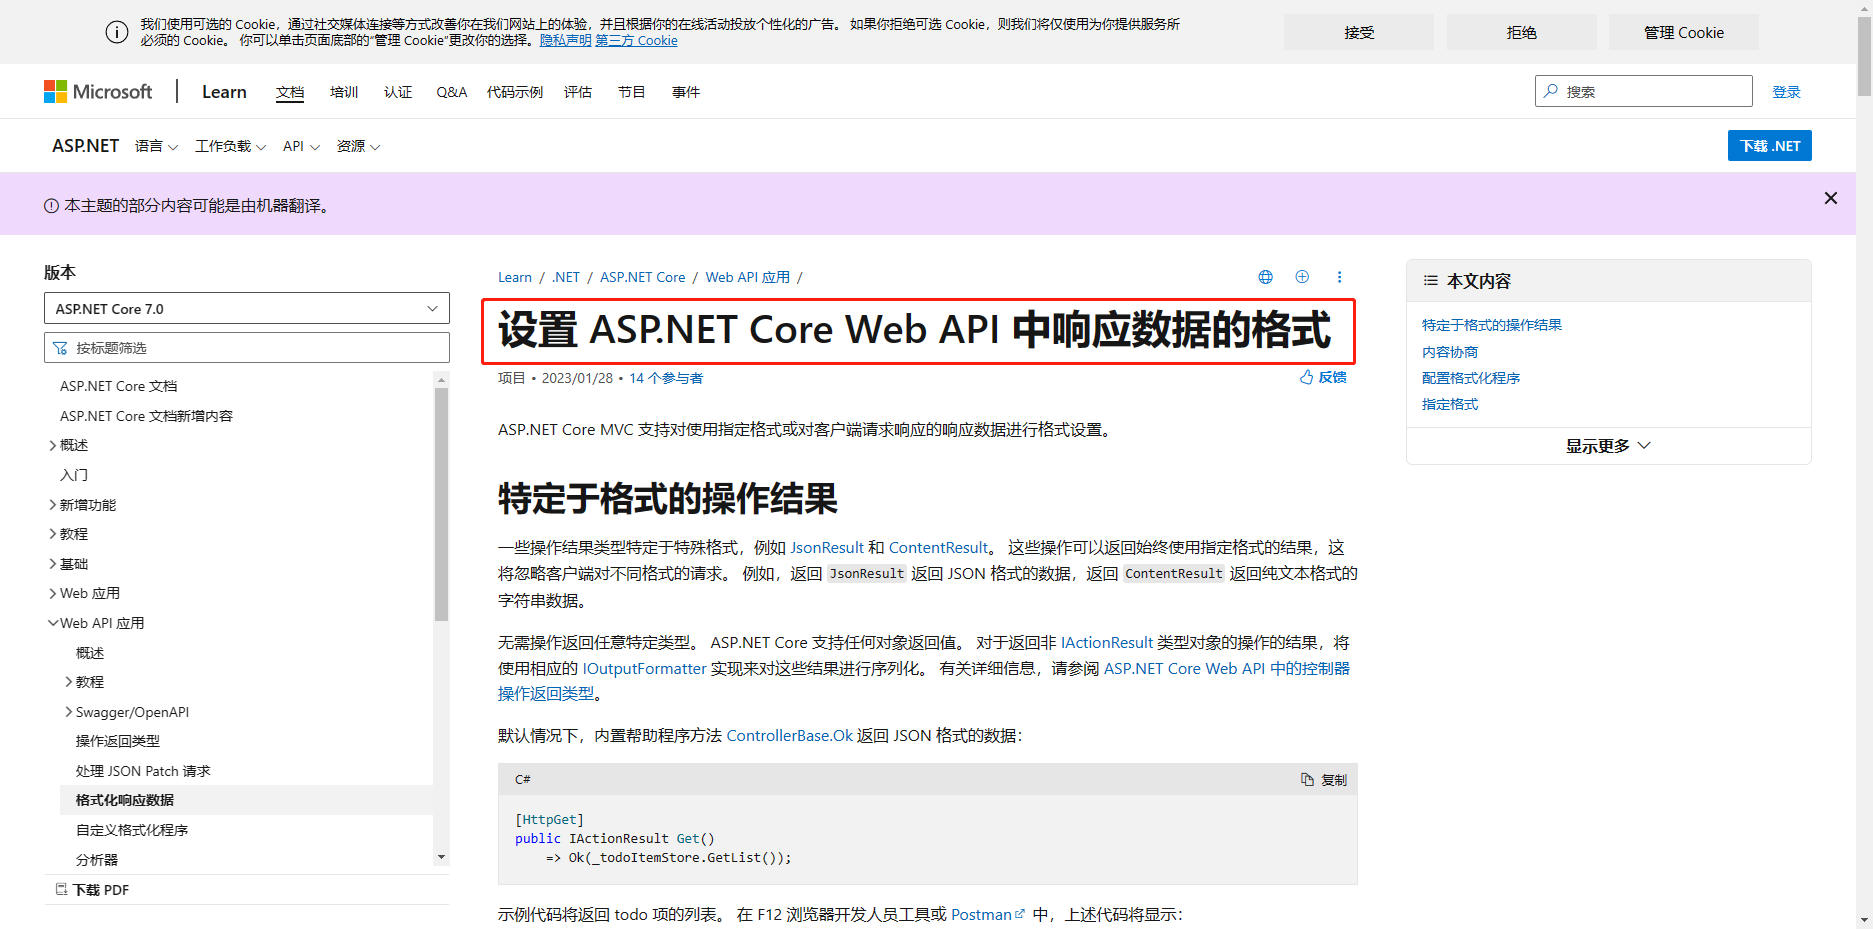Open the 语言 dropdown menu
The width and height of the screenshot is (1873, 929).
tap(156, 146)
